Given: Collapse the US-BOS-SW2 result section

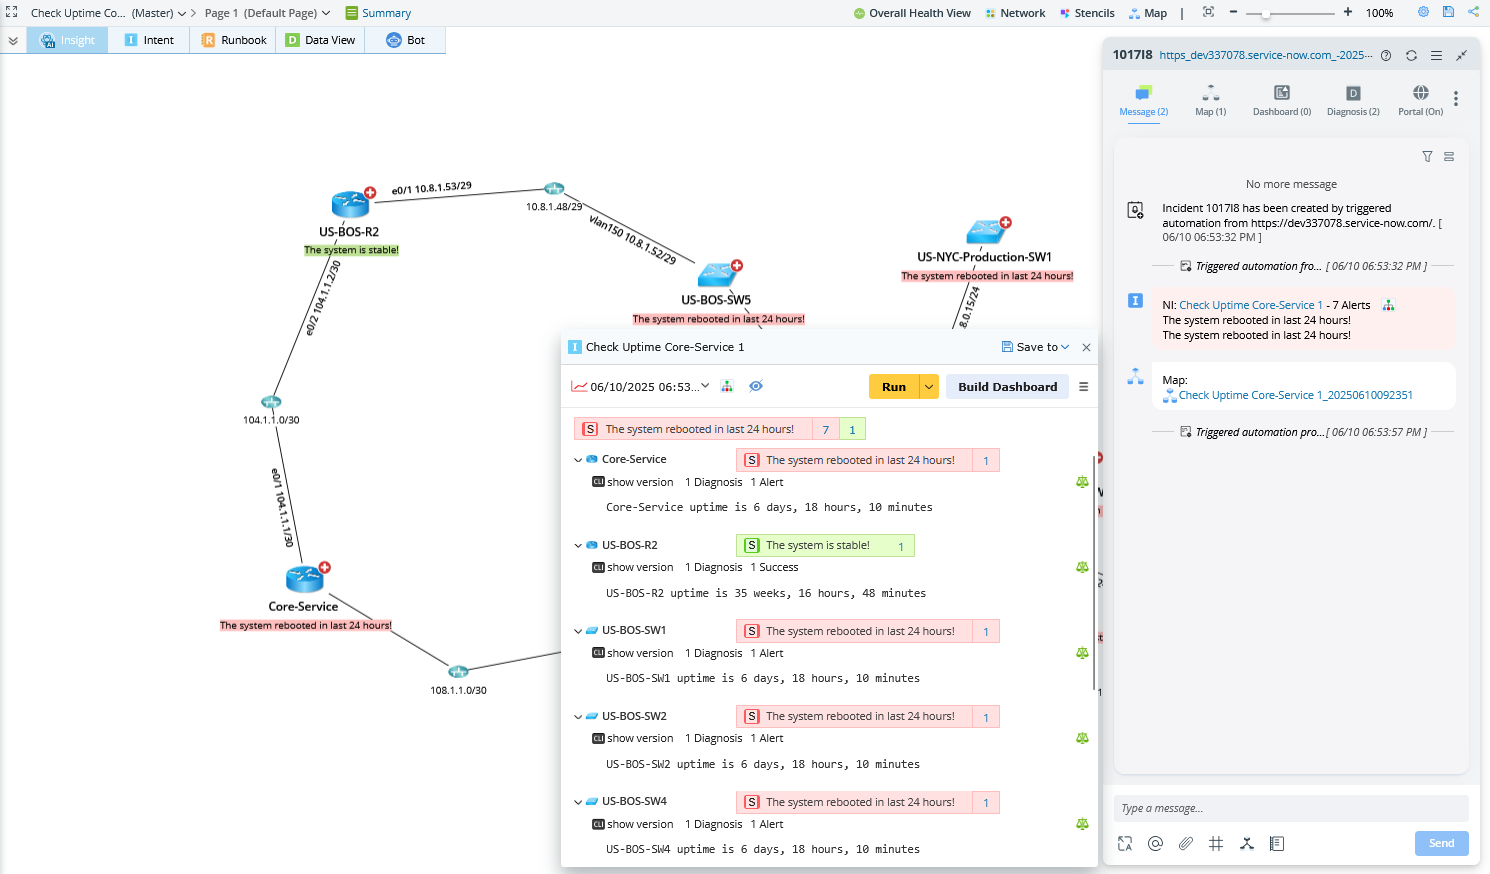Looking at the screenshot, I should point(578,717).
